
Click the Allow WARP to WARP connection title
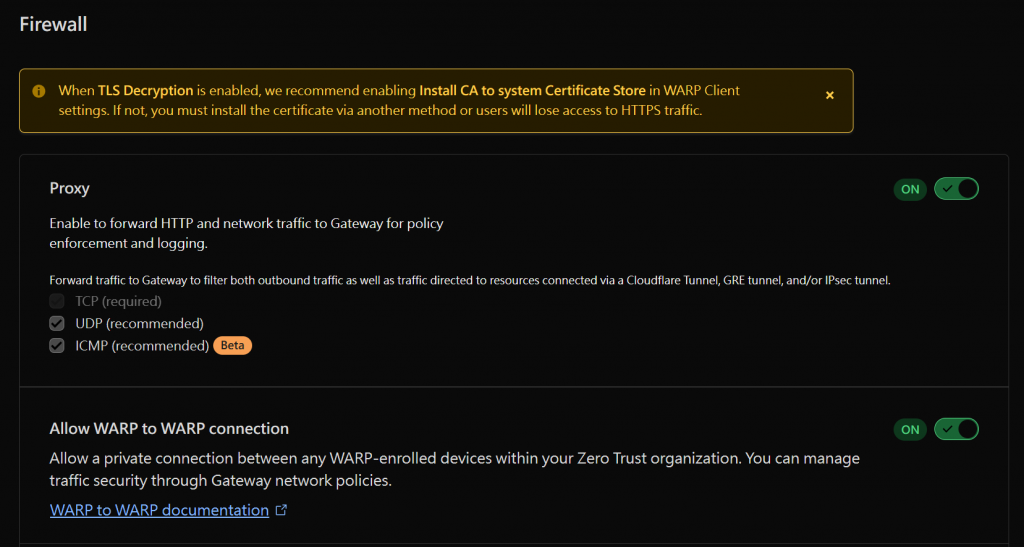coord(169,429)
